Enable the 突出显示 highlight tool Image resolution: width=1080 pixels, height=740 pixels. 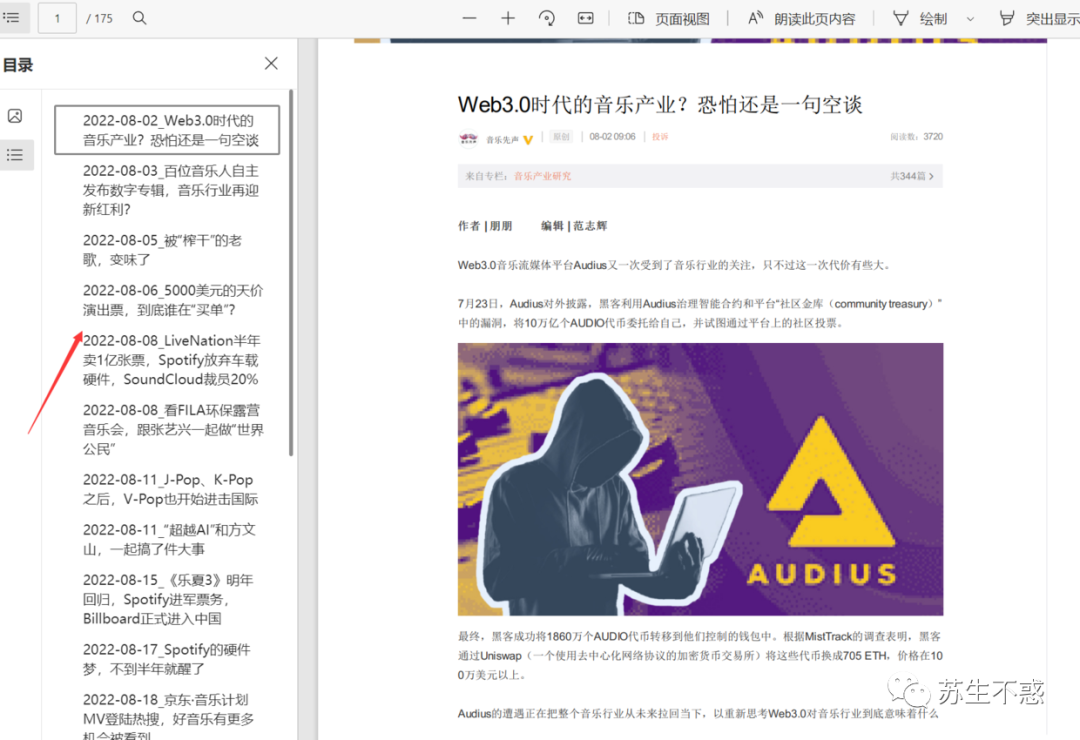[x=1039, y=19]
